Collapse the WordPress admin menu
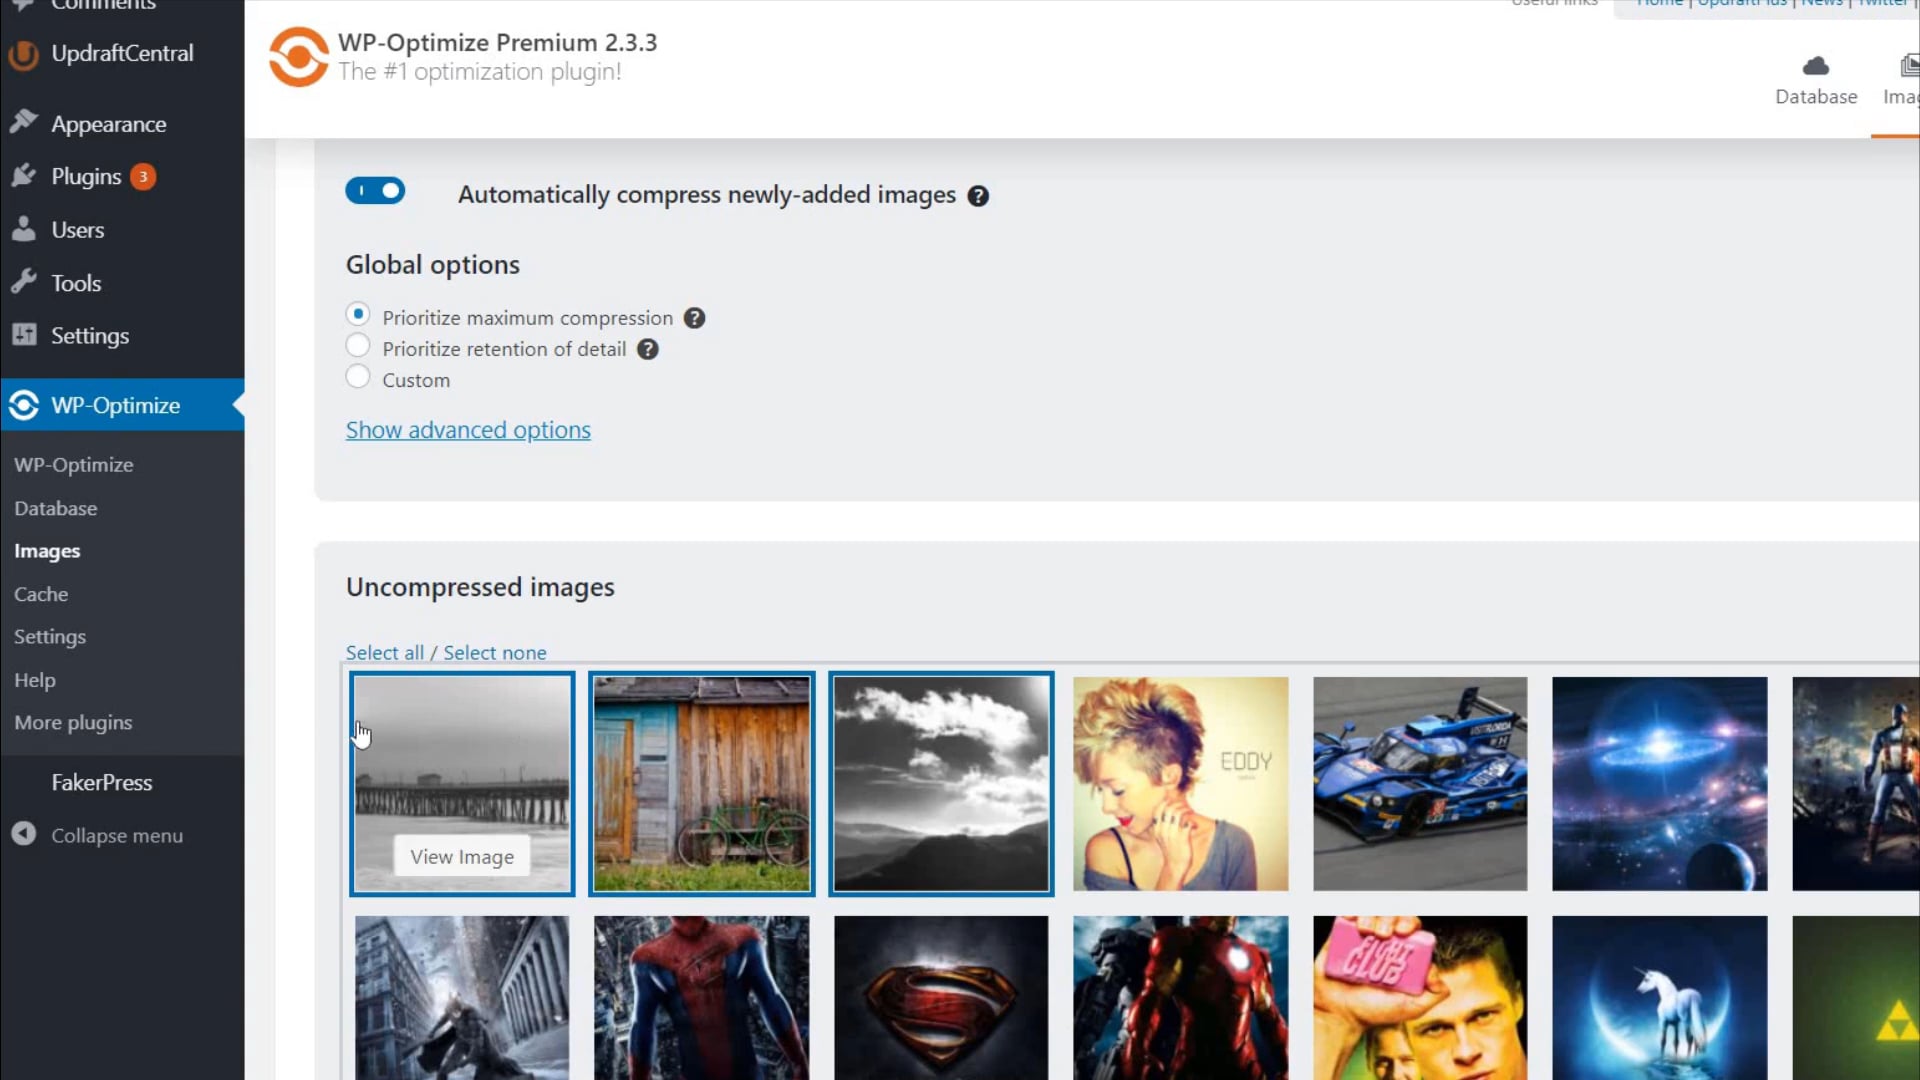 click(117, 835)
